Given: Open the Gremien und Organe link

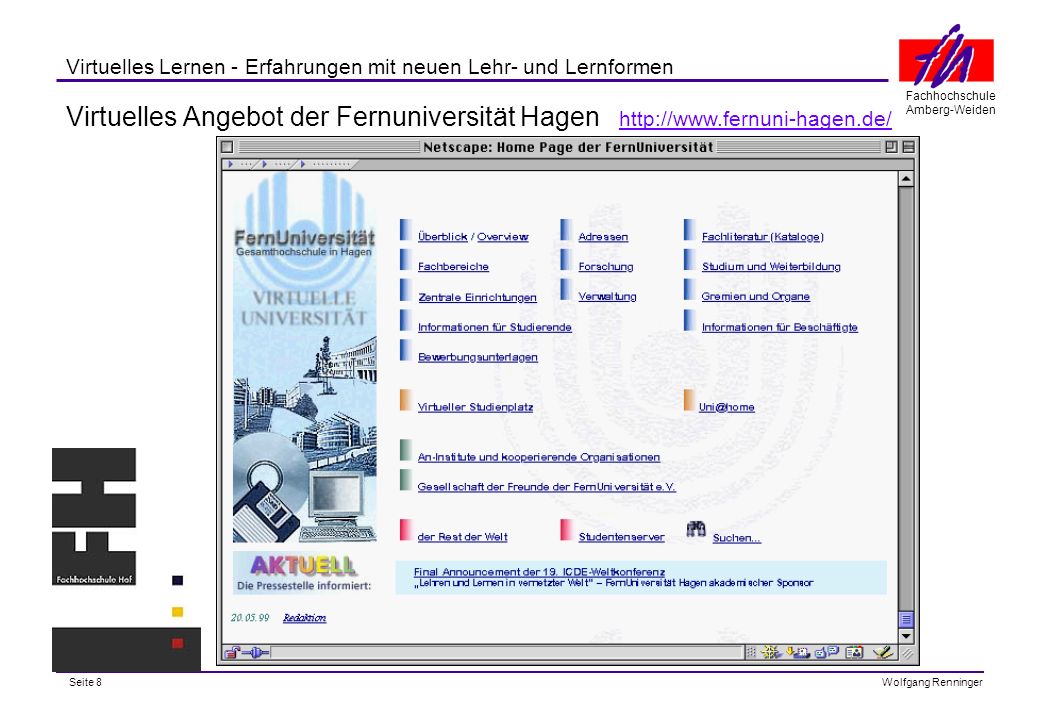Looking at the screenshot, I should pos(755,296).
